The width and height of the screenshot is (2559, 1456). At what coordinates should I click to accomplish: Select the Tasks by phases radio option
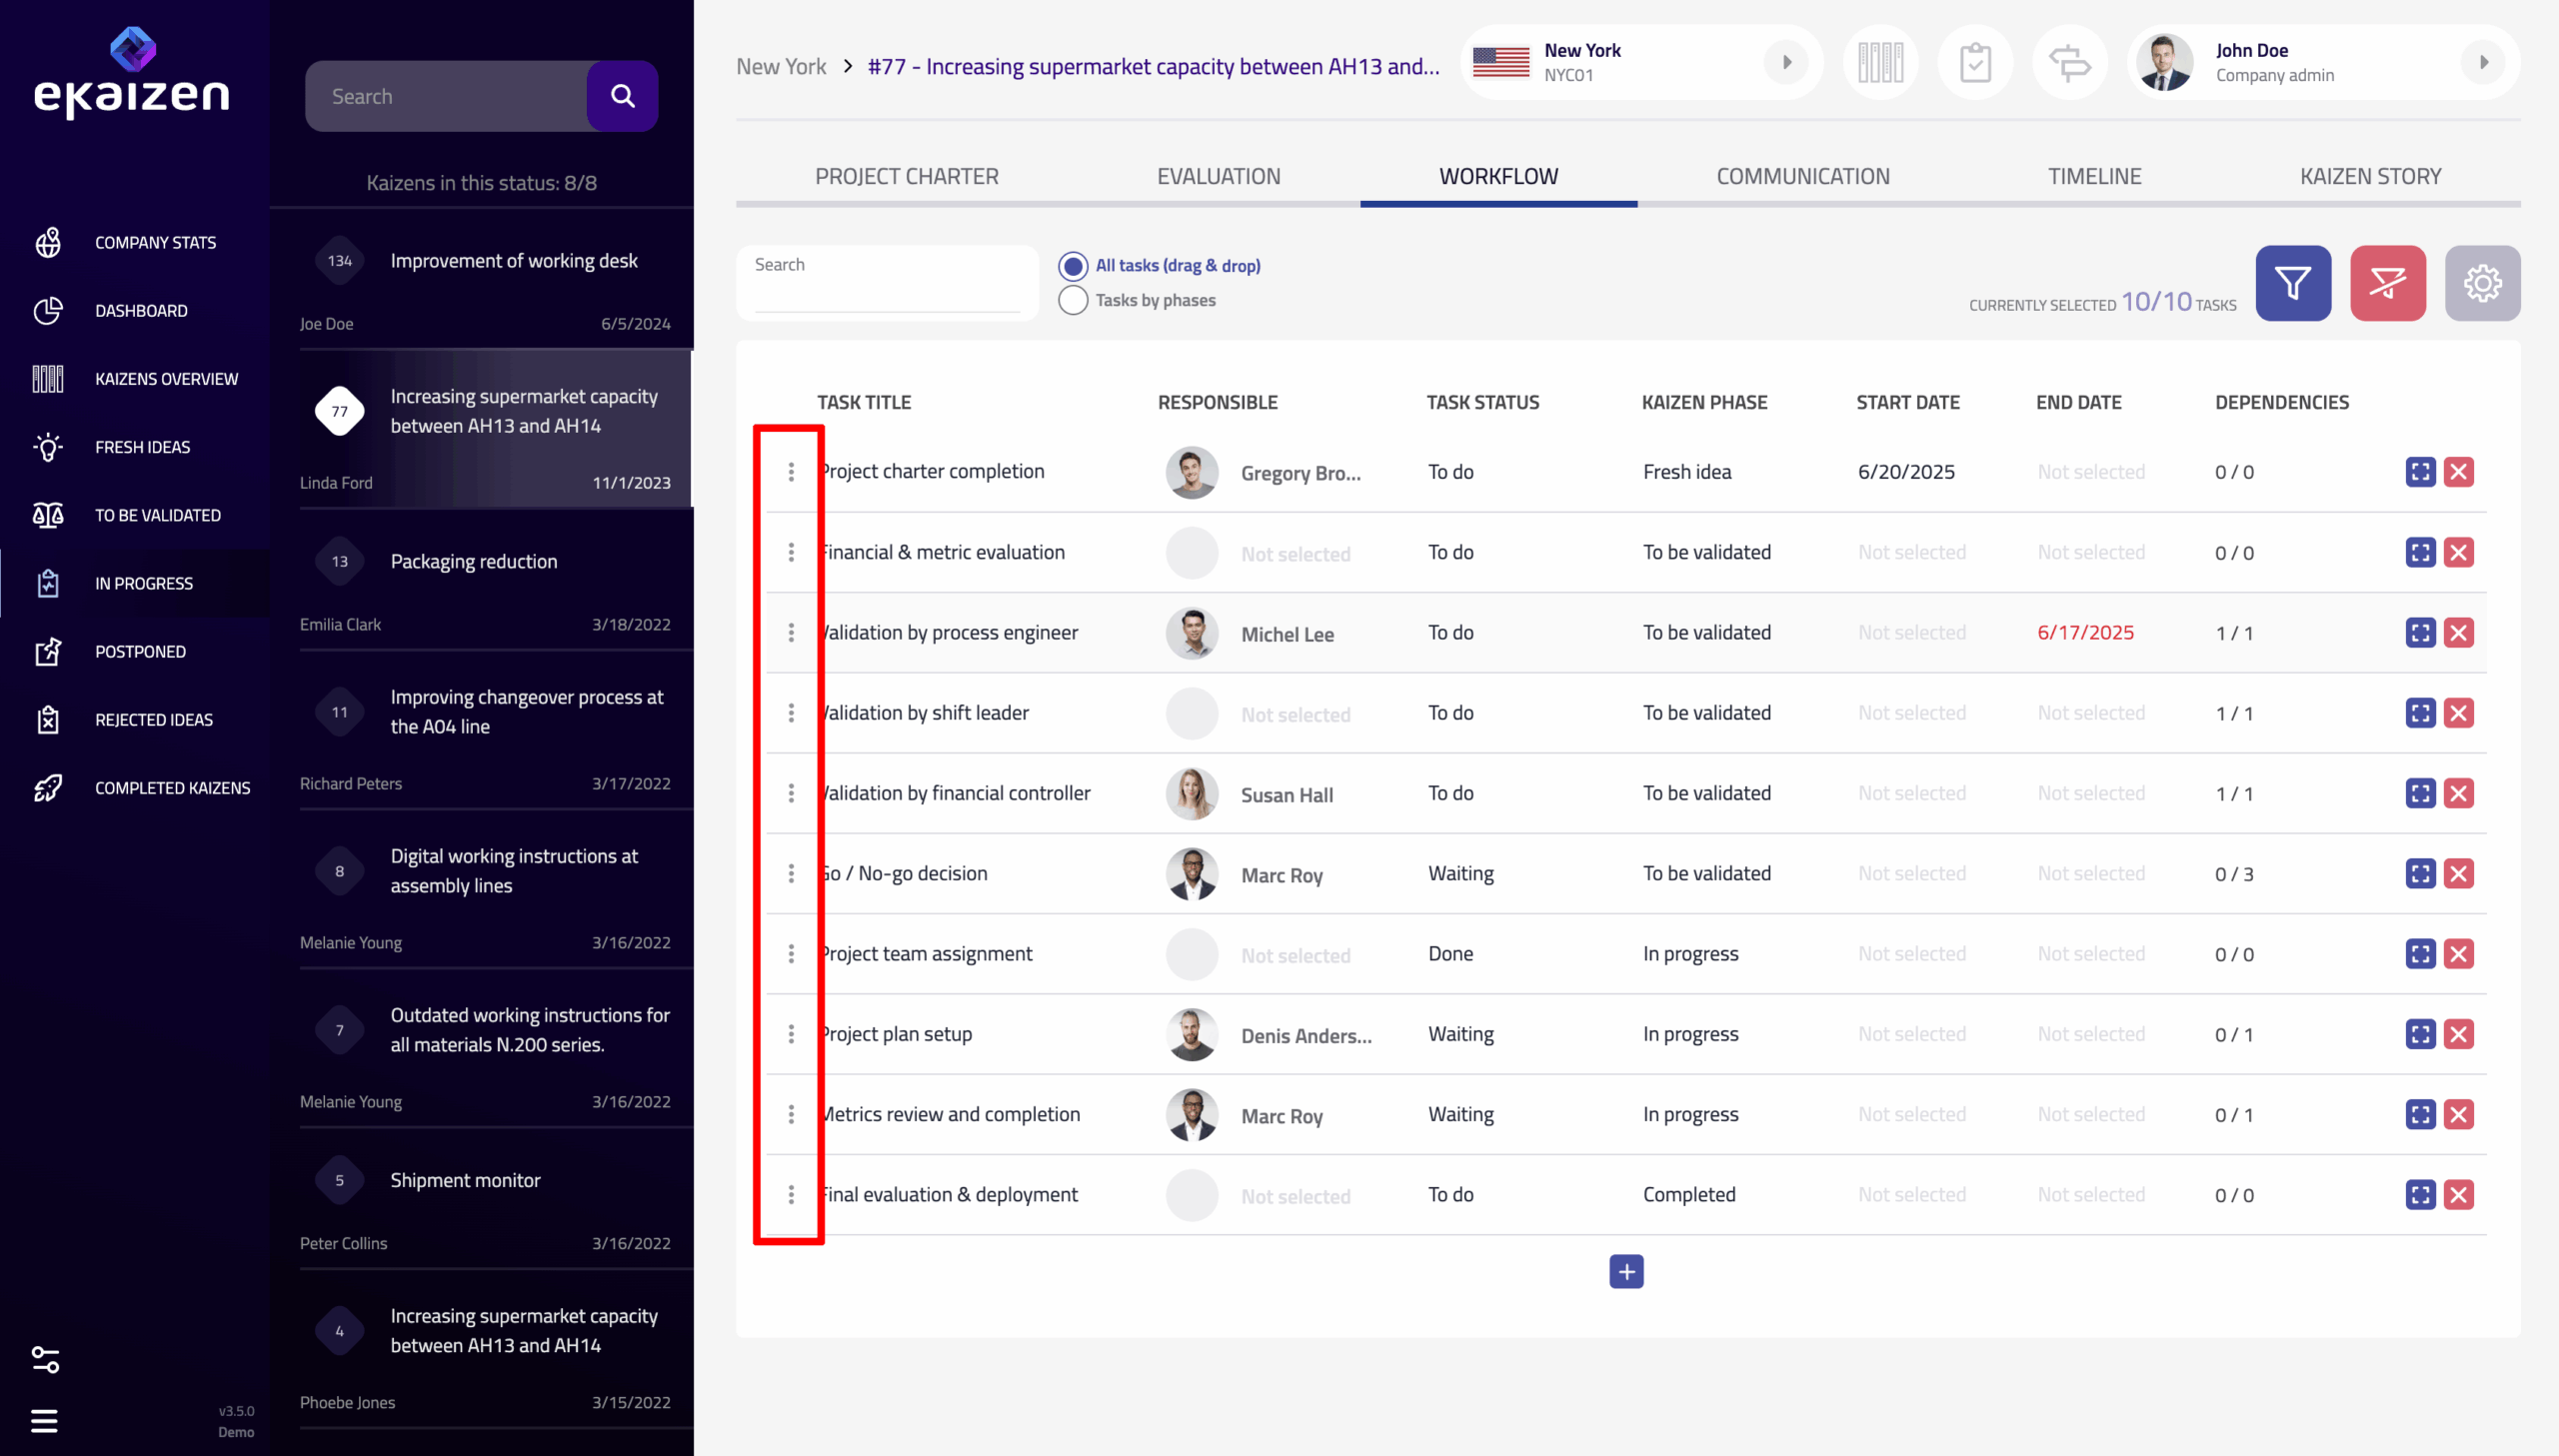1073,300
